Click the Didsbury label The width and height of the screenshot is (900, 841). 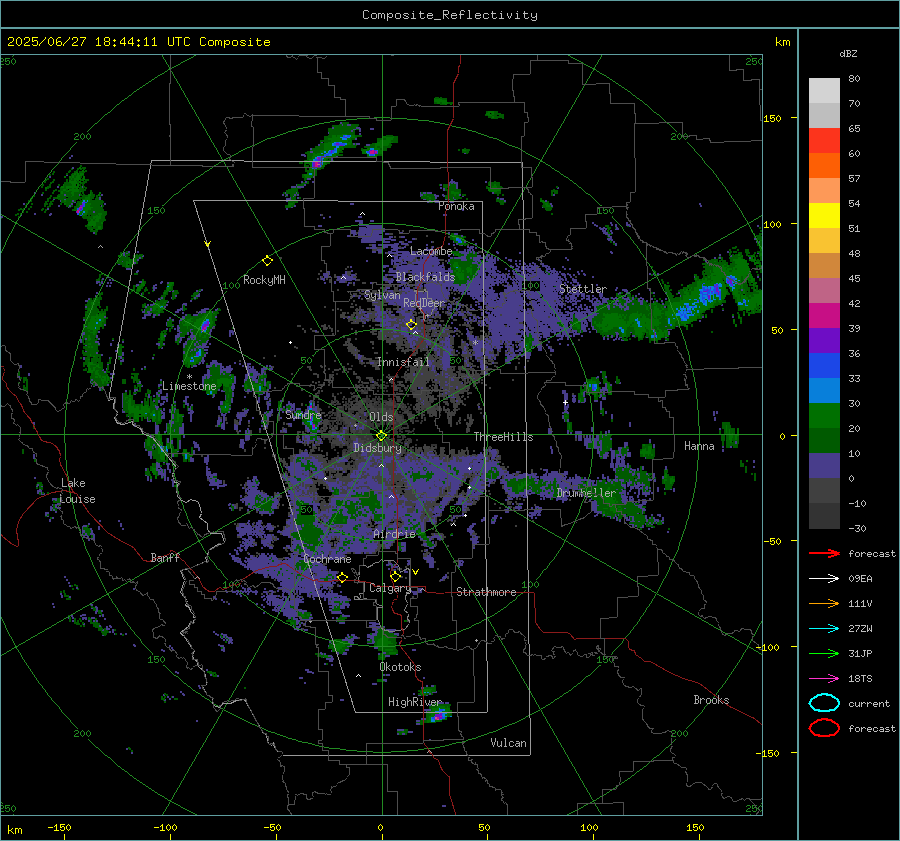(377, 448)
